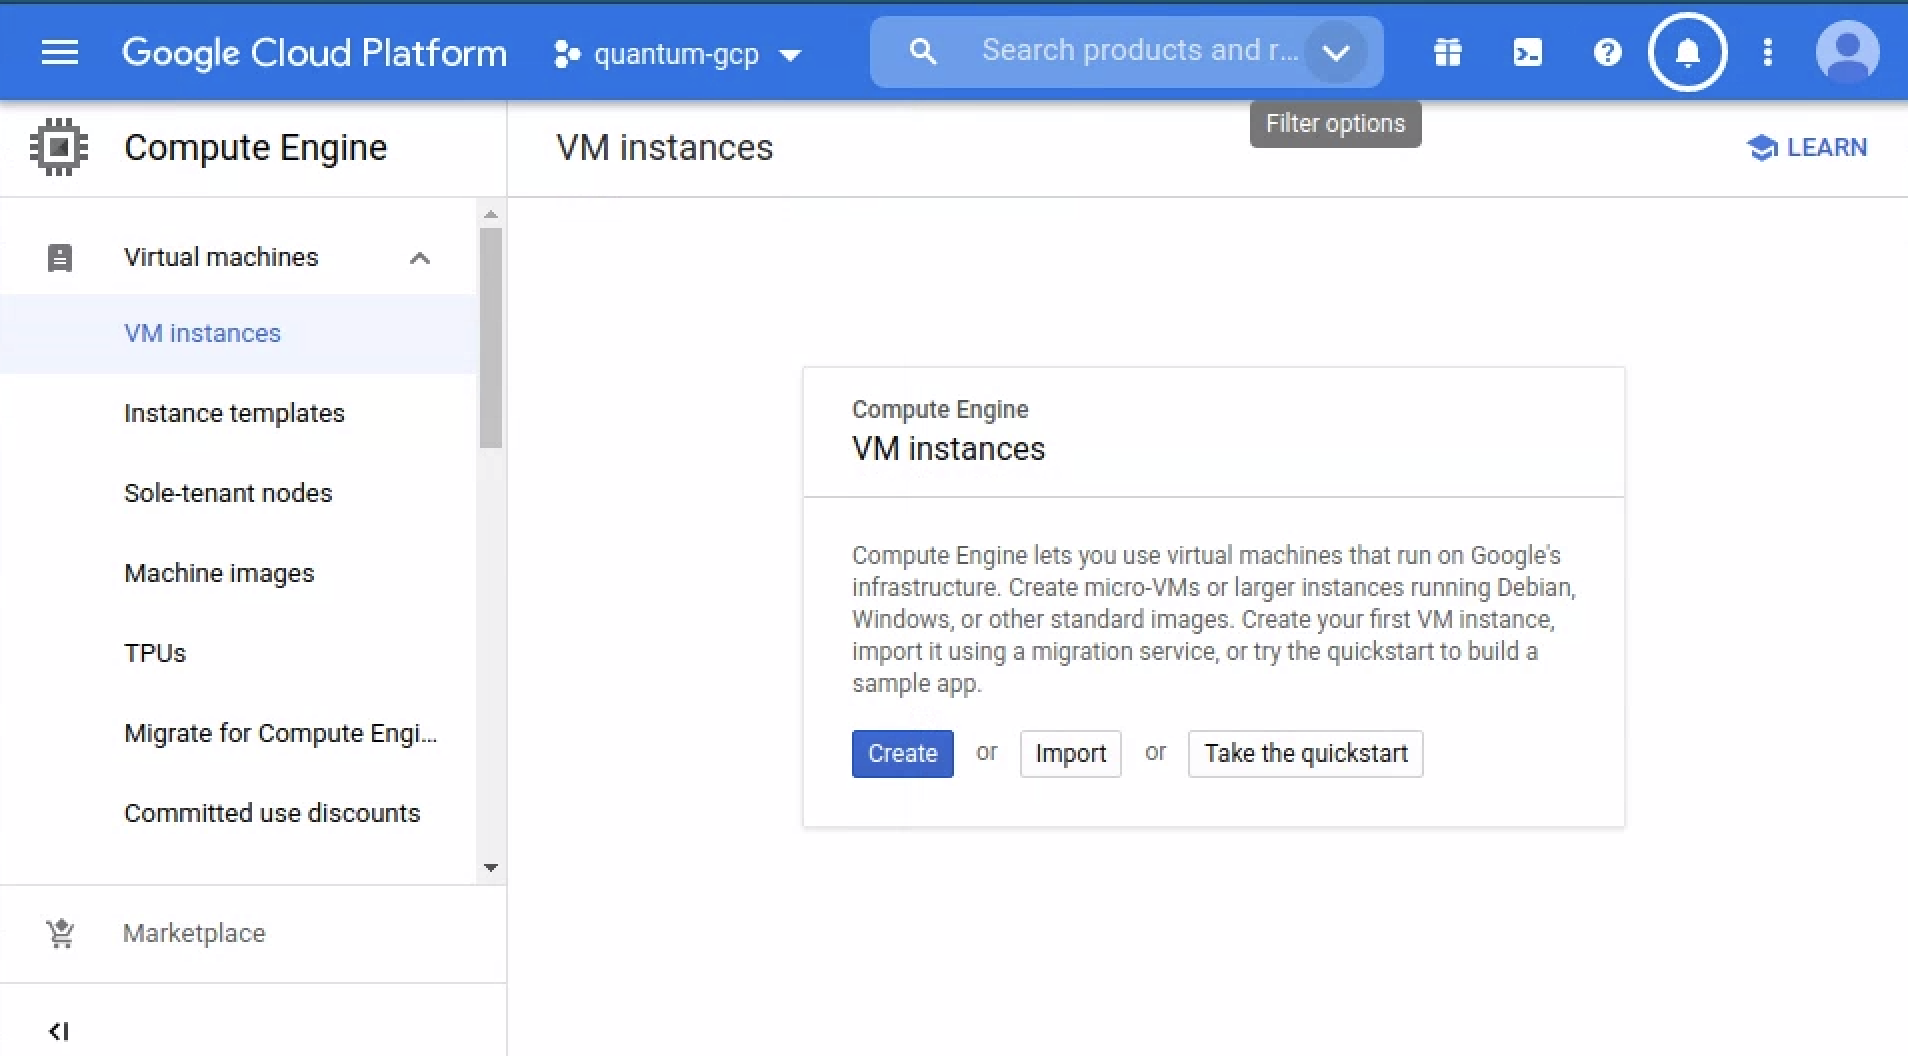The width and height of the screenshot is (1908, 1056).
Task: Open the hamburger navigation menu
Action: coord(59,52)
